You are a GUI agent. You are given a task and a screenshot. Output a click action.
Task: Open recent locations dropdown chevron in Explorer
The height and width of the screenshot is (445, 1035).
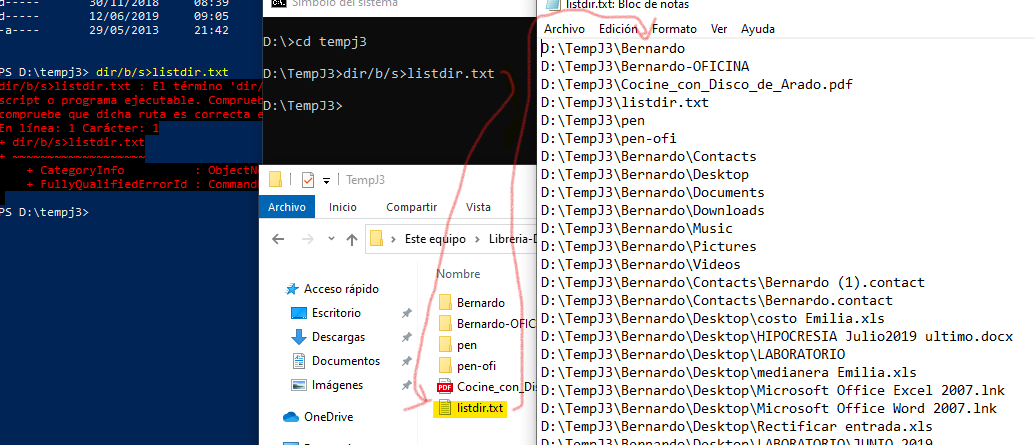click(x=331, y=239)
